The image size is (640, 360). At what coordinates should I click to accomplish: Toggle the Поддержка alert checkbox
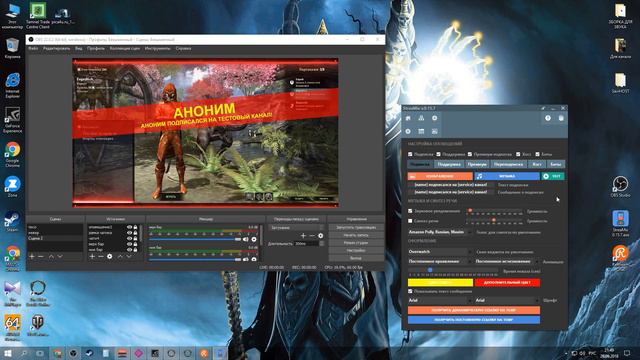click(x=438, y=154)
